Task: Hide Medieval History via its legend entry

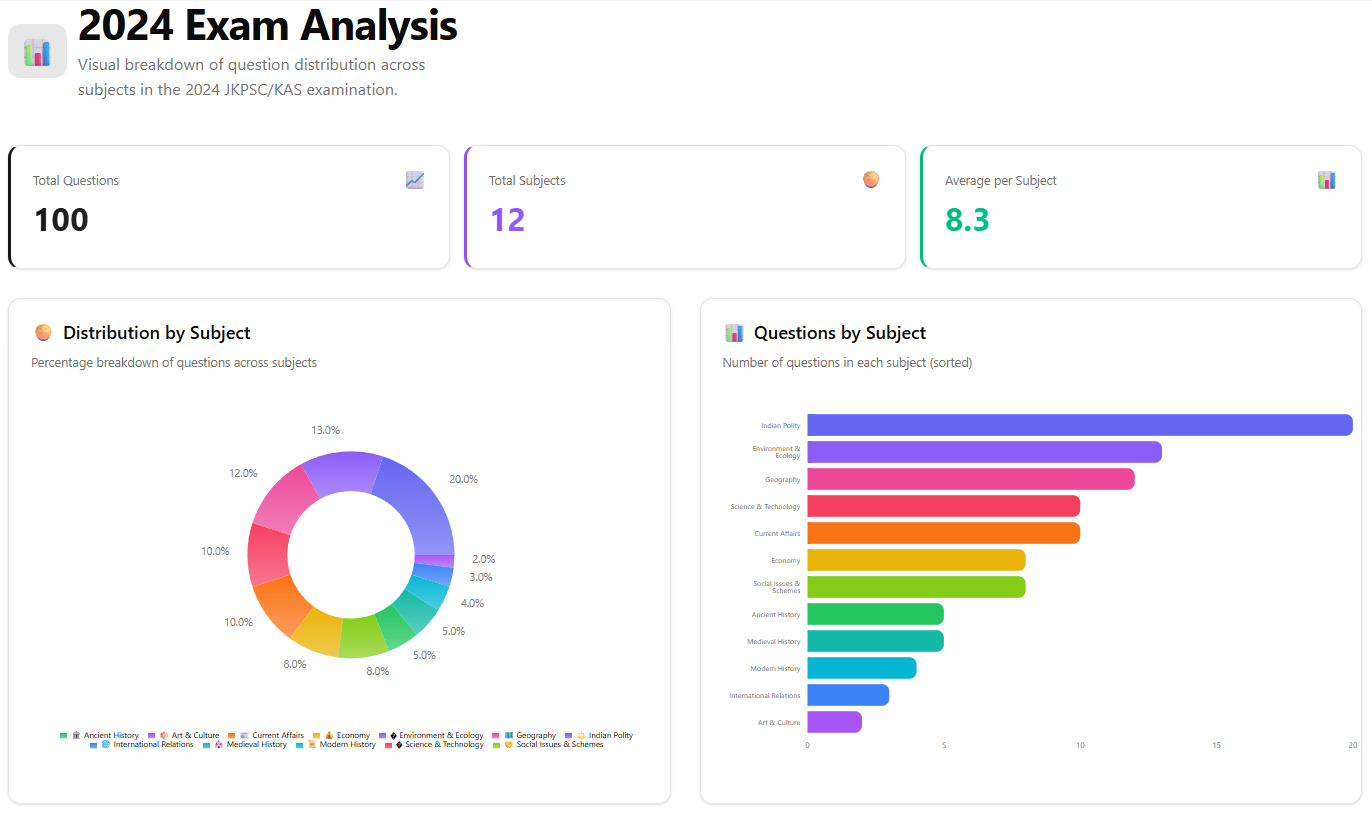Action: 256,745
